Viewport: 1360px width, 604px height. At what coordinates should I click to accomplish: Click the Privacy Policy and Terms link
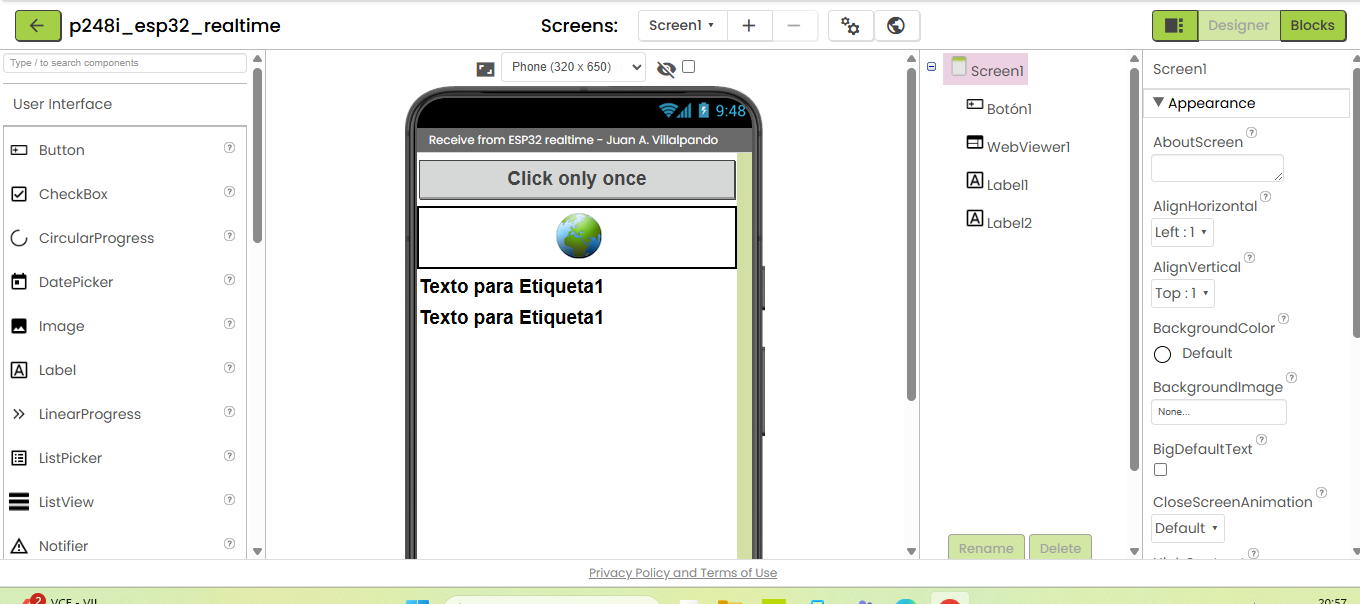(682, 573)
